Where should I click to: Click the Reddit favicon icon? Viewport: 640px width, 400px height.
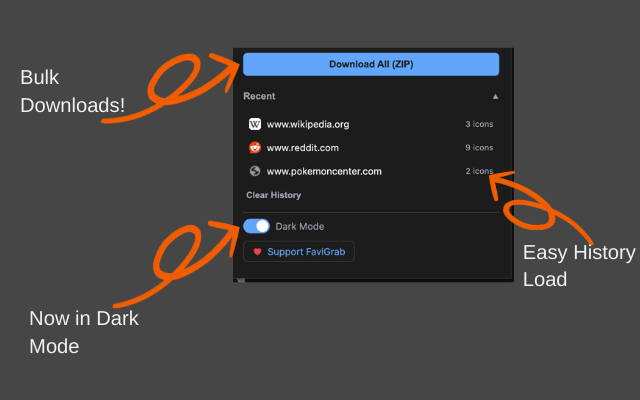(255, 147)
